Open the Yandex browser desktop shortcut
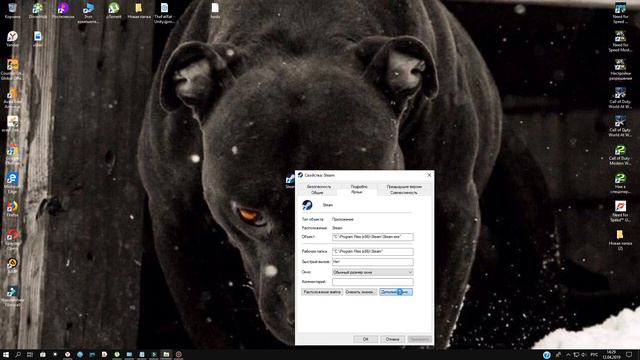 coord(12,39)
